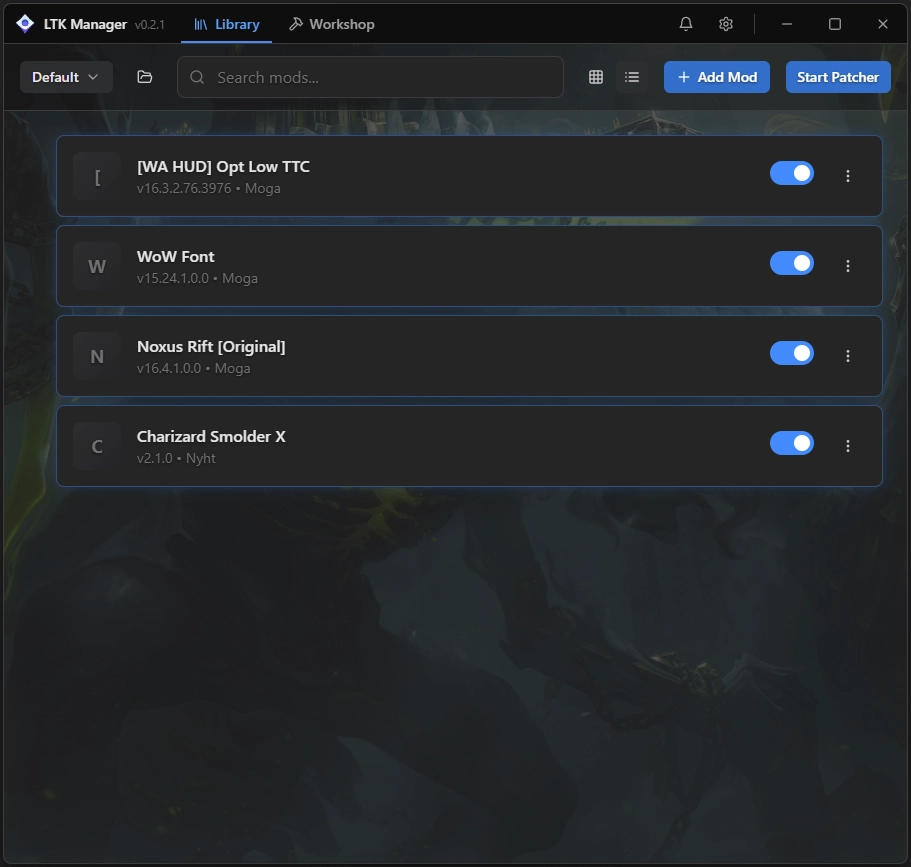Click the C thumbnail of Charizard Smolder X
This screenshot has height=867, width=911.
pos(97,446)
